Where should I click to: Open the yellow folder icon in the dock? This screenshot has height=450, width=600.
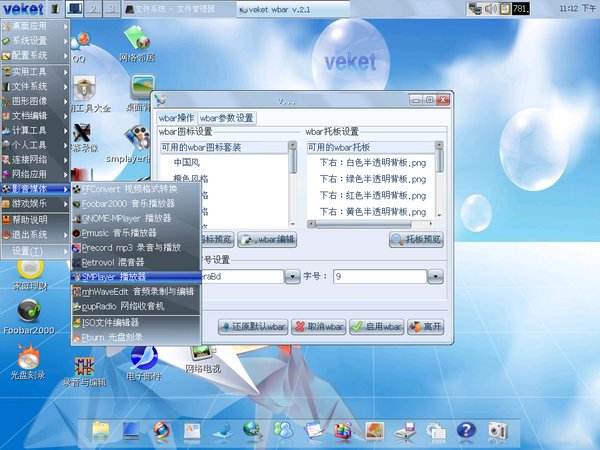tap(101, 430)
